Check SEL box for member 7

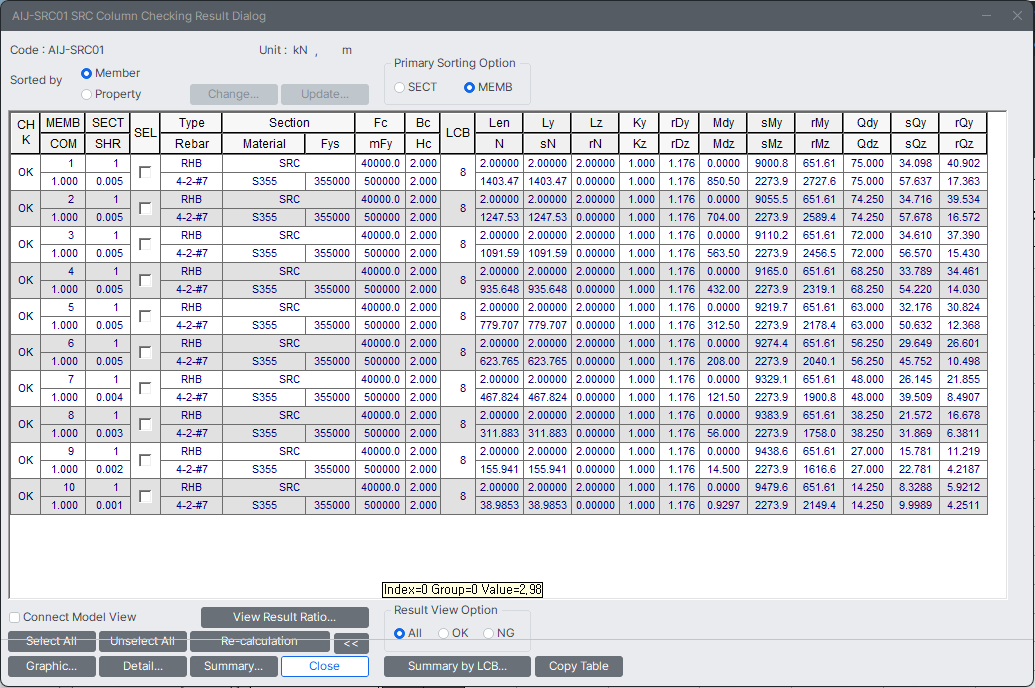point(145,388)
